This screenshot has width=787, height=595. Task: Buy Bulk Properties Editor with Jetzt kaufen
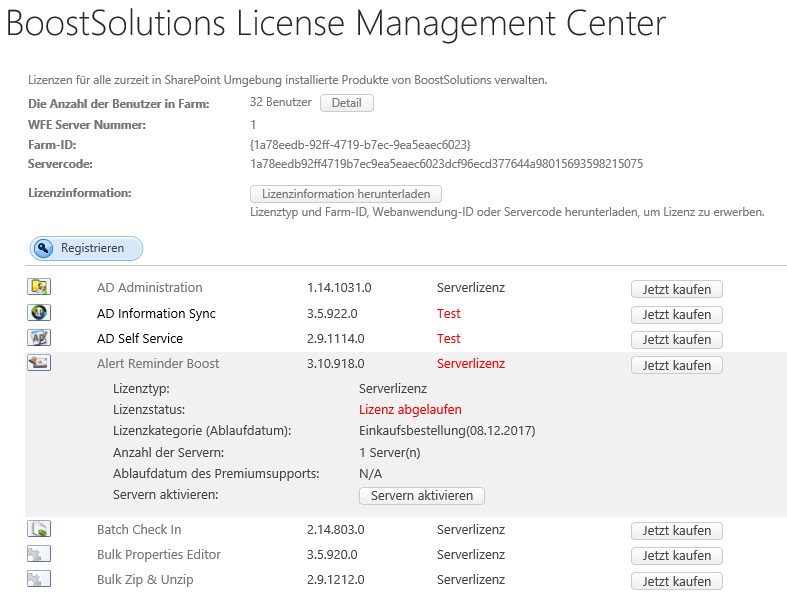click(677, 556)
